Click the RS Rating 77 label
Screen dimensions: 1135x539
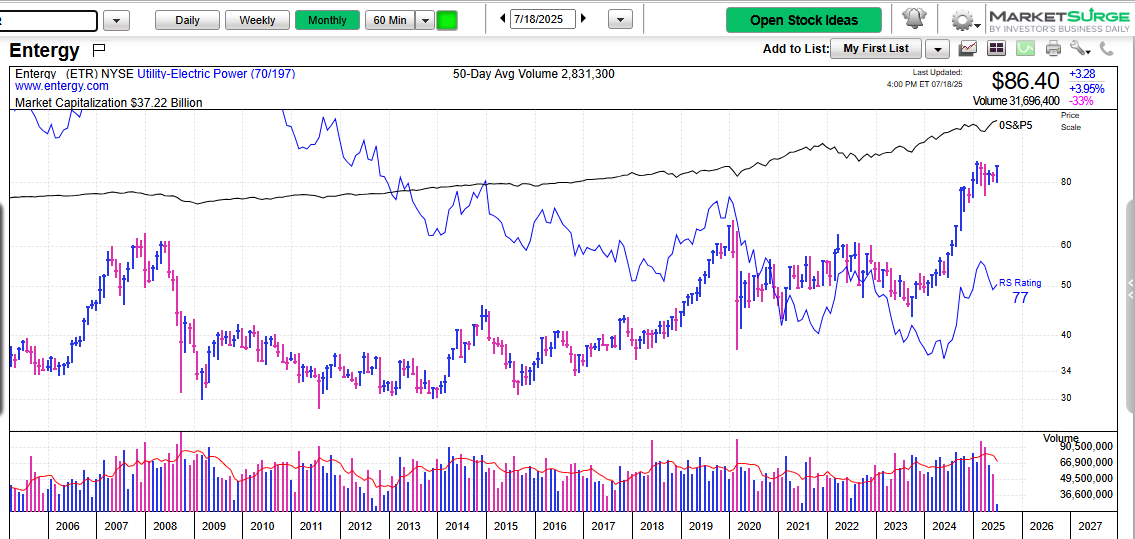(x=1020, y=290)
